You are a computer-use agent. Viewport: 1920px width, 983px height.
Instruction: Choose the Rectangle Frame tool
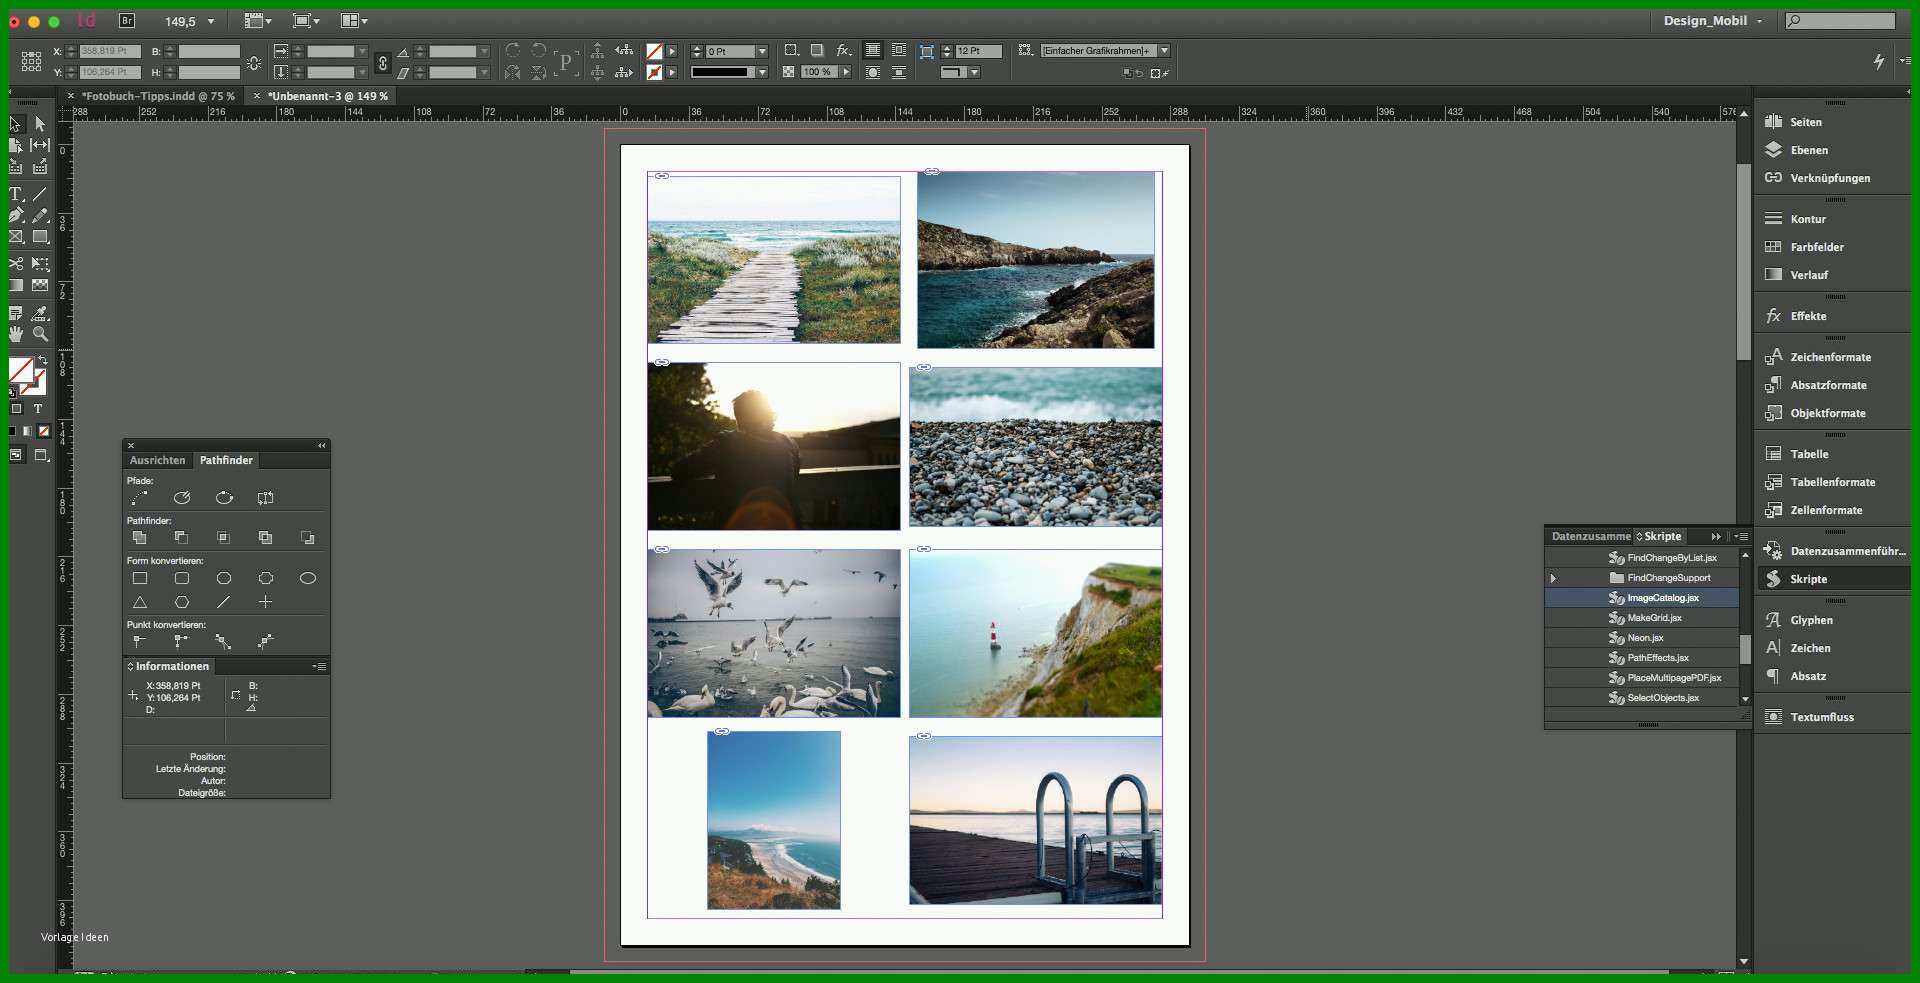tap(15, 237)
